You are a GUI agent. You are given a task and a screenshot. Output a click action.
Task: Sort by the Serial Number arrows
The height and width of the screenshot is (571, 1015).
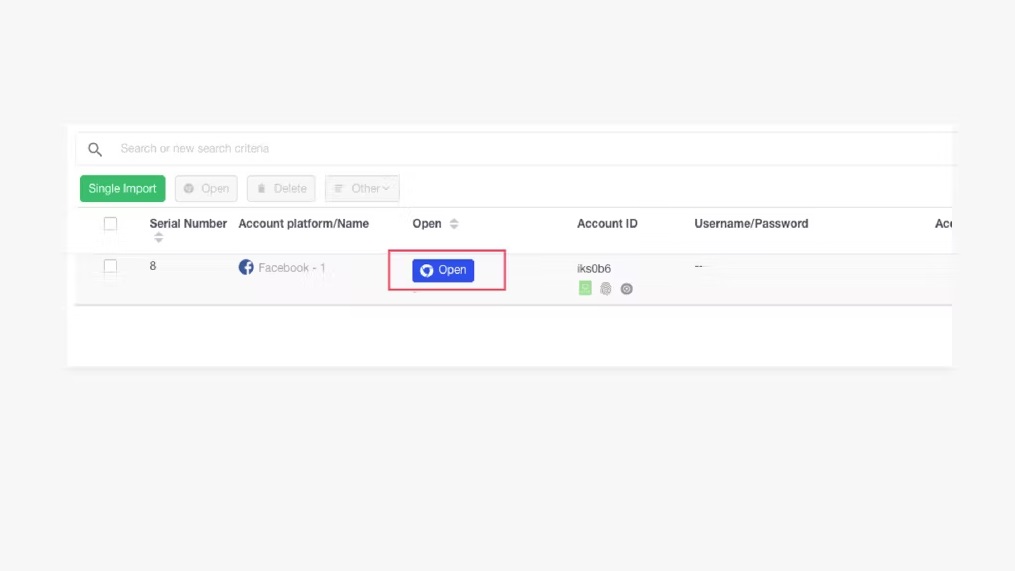[x=159, y=238]
